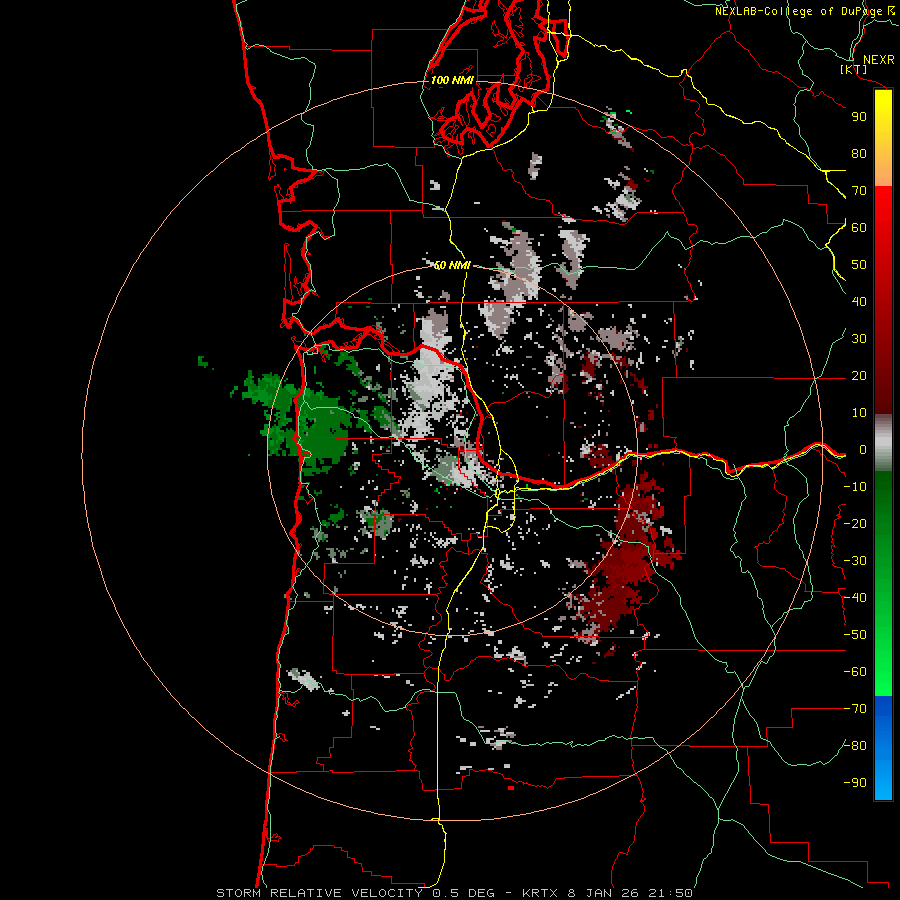The width and height of the screenshot is (900, 900).
Task: Click the -30 value on velocity scale
Action: [x=855, y=561]
